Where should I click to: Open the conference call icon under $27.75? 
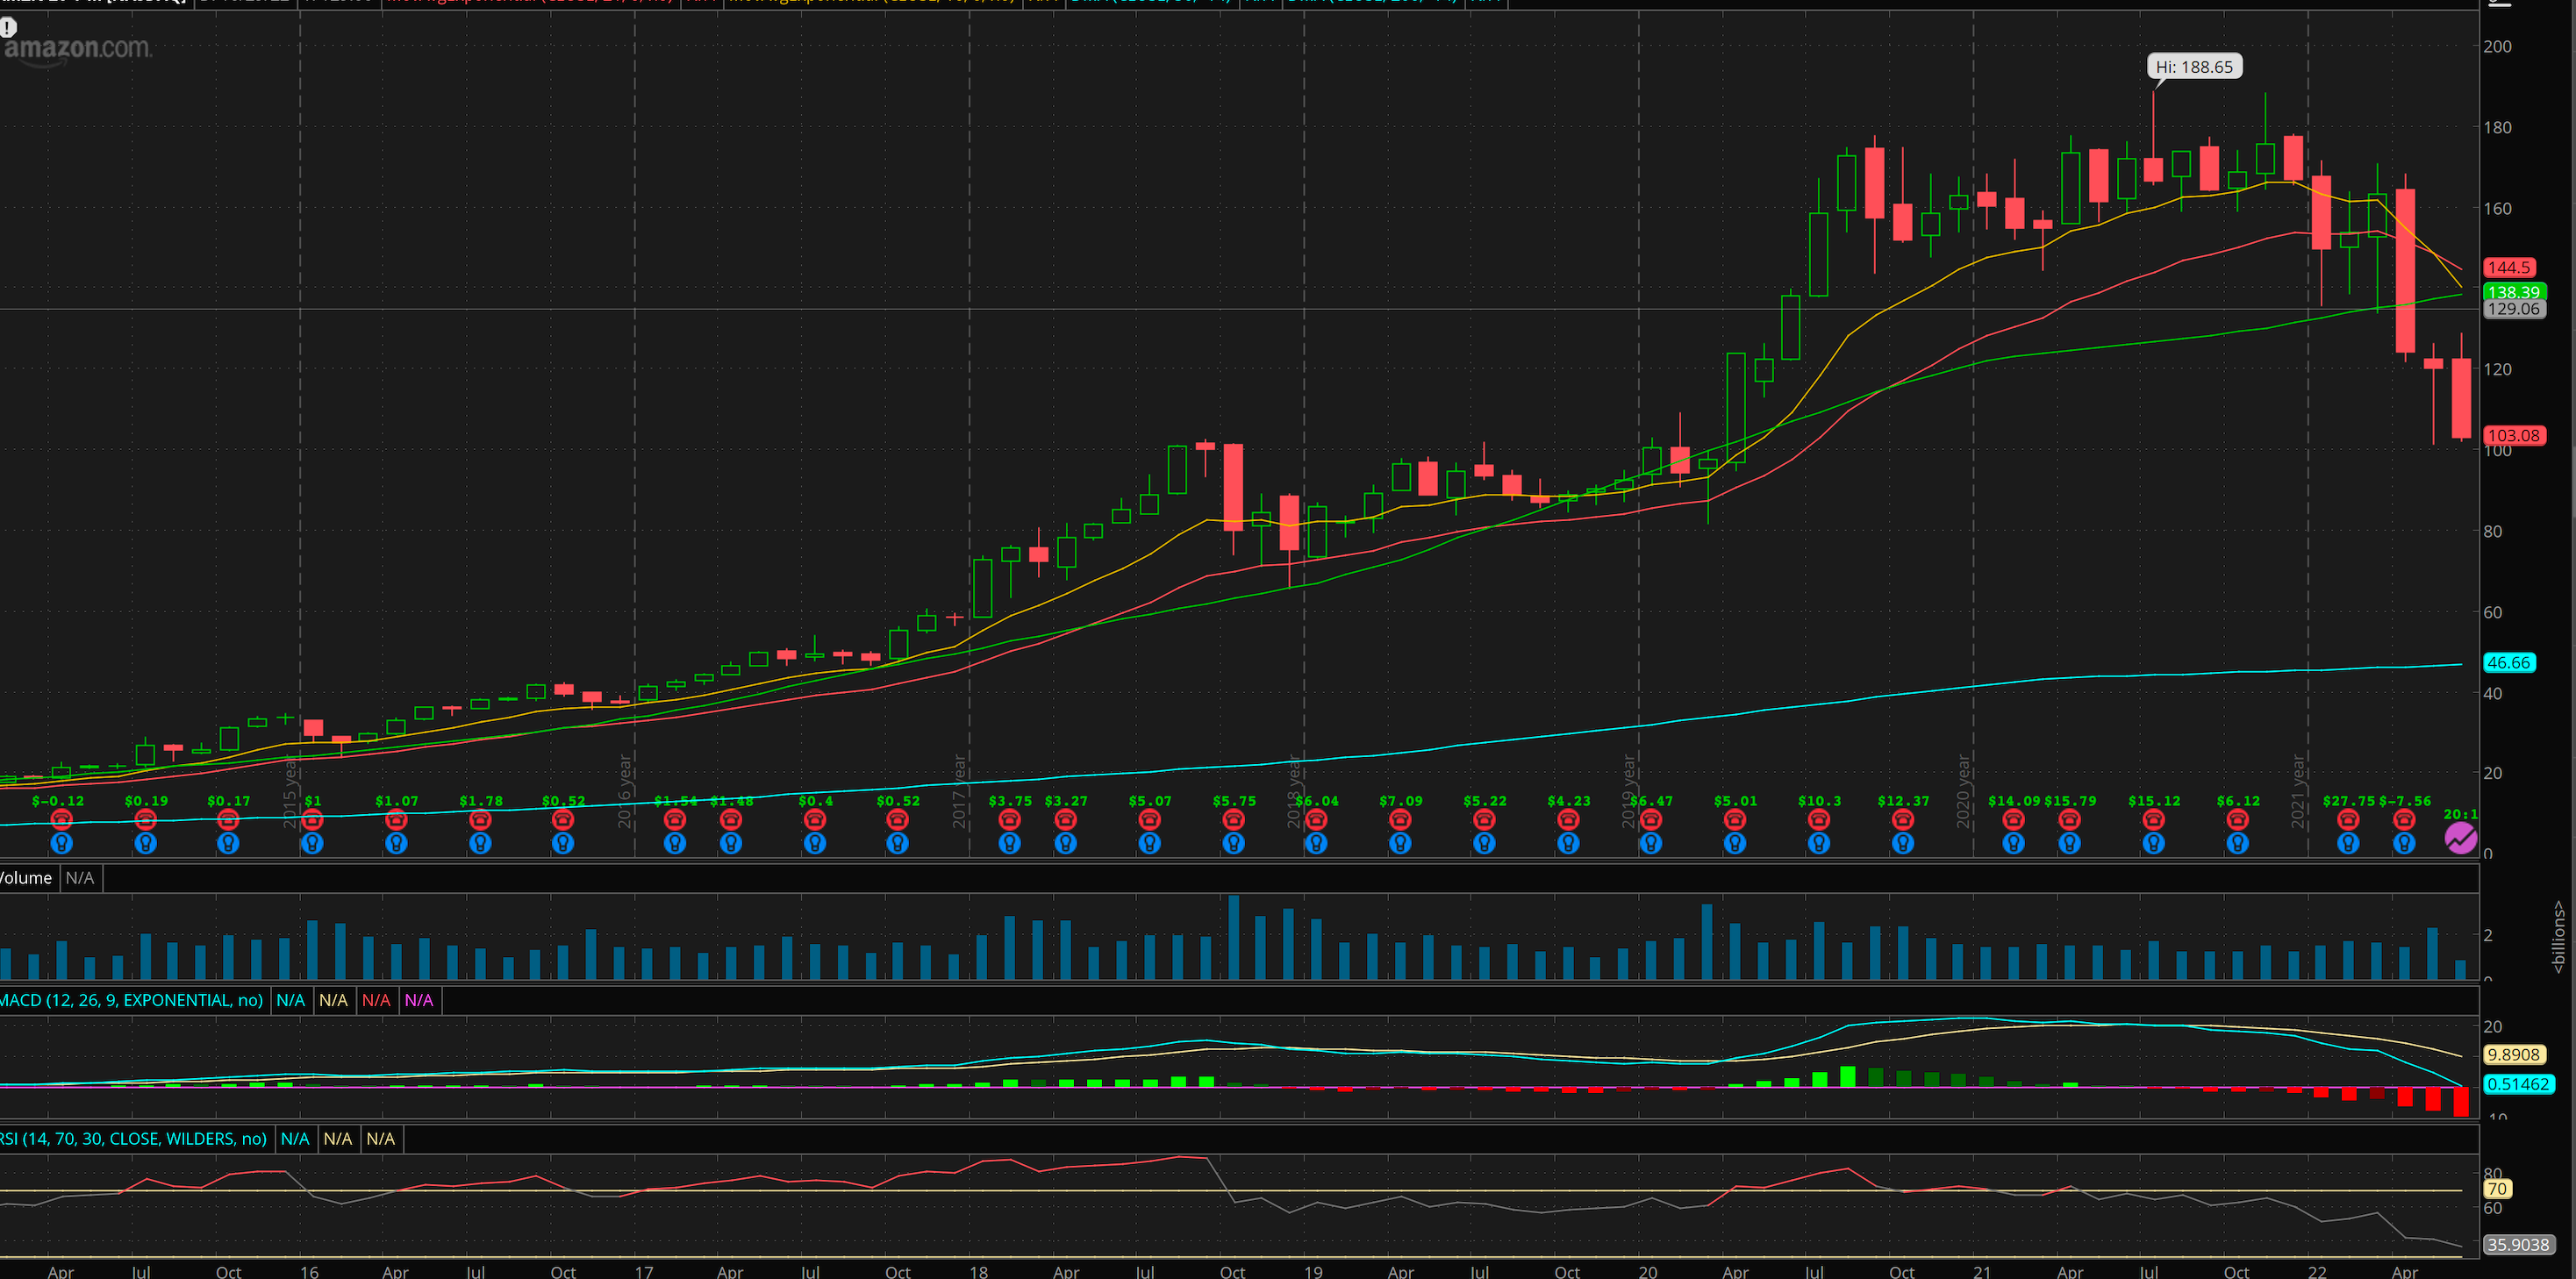click(2348, 820)
